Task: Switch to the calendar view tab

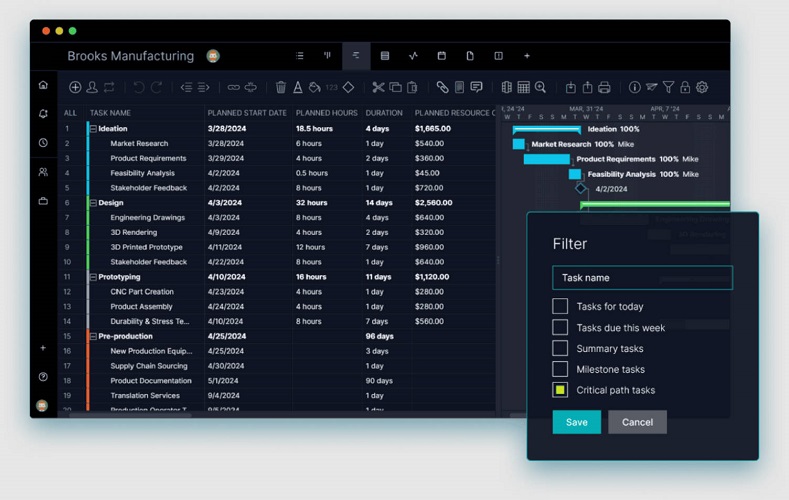Action: coord(441,56)
